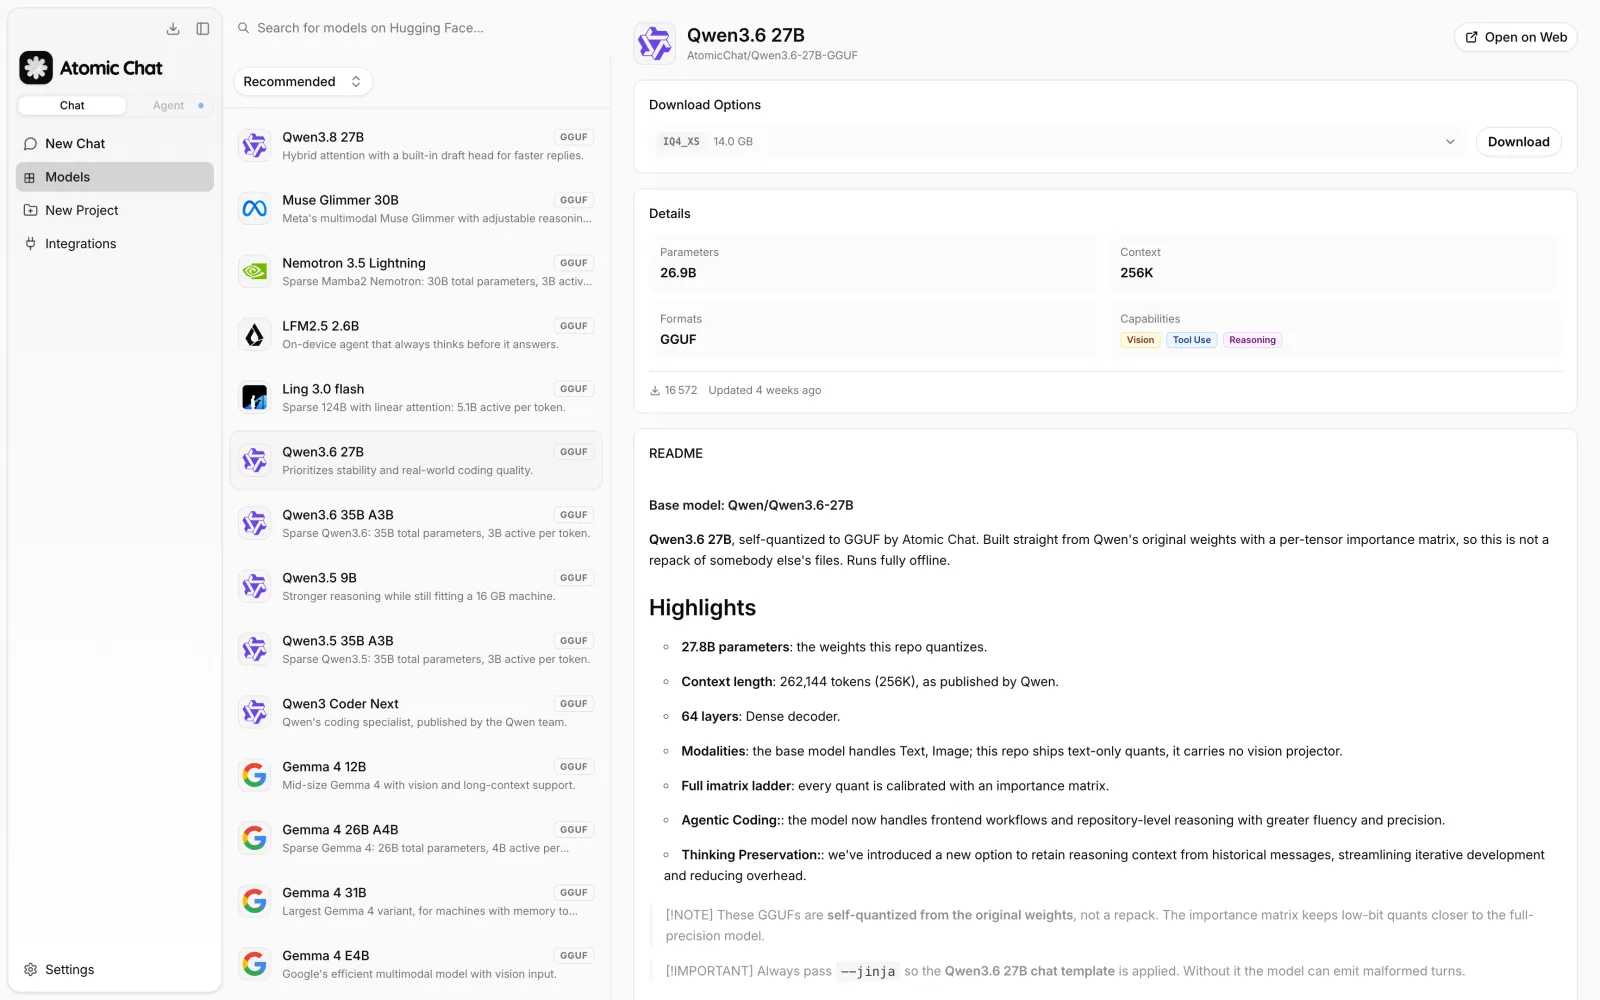The image size is (1600, 1000).
Task: Click GGUF badge on Ling 3.0 flash
Action: point(574,389)
